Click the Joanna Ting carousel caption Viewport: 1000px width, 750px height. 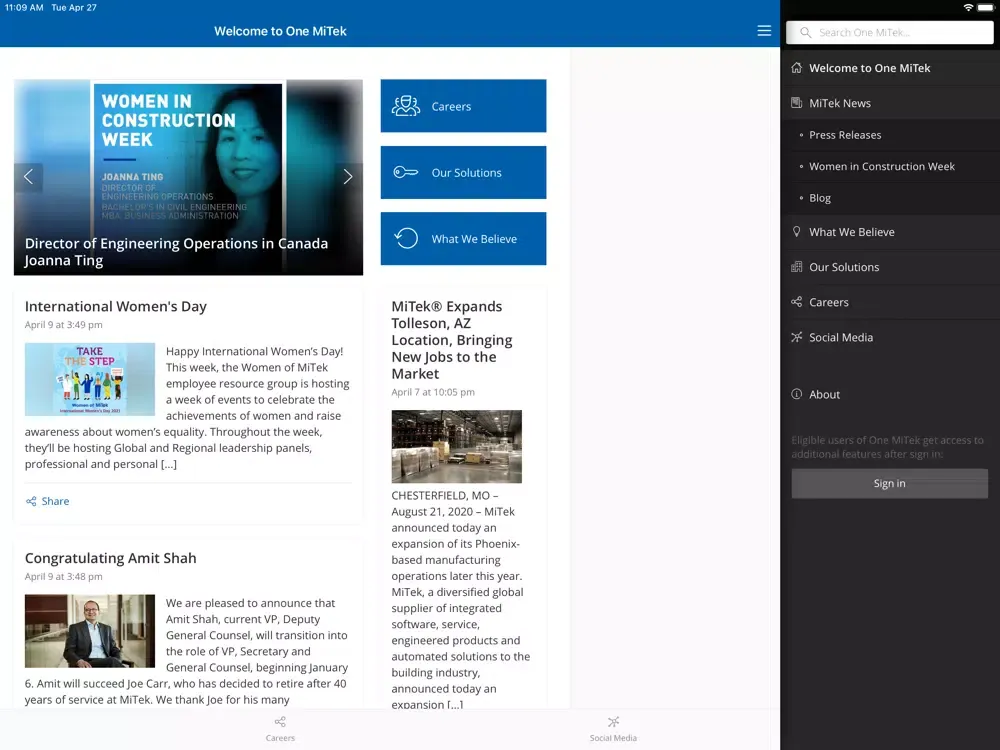point(176,252)
